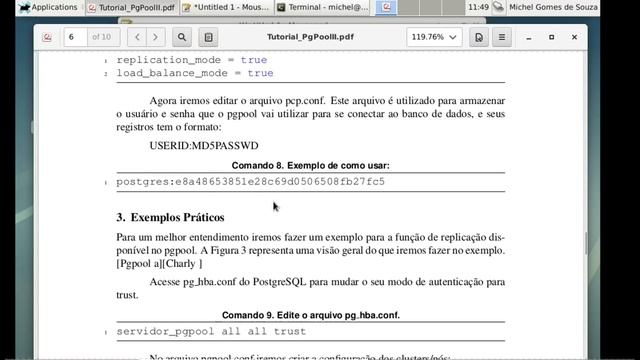Click the line replication_mode = true
This screenshot has width=640, height=360.
tap(192, 60)
